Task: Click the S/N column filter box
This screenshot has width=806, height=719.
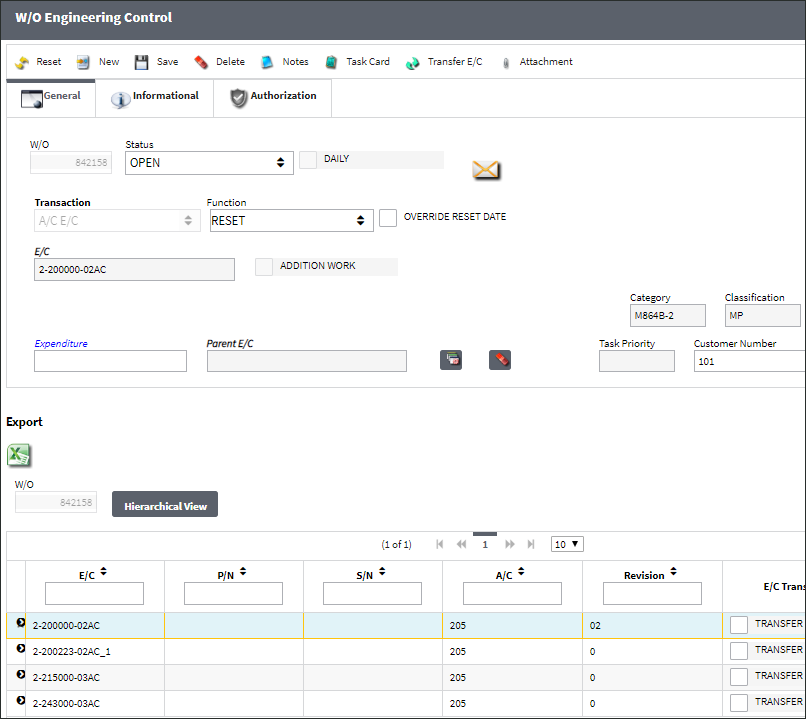Action: pyautogui.click(x=373, y=594)
